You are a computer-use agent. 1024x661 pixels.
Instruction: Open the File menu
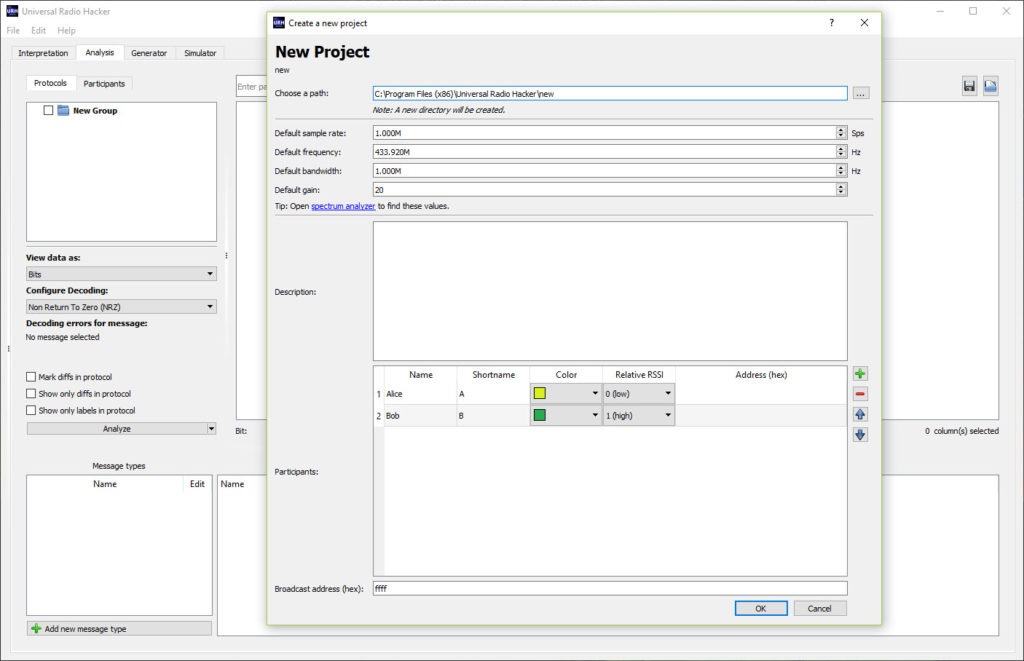point(13,30)
